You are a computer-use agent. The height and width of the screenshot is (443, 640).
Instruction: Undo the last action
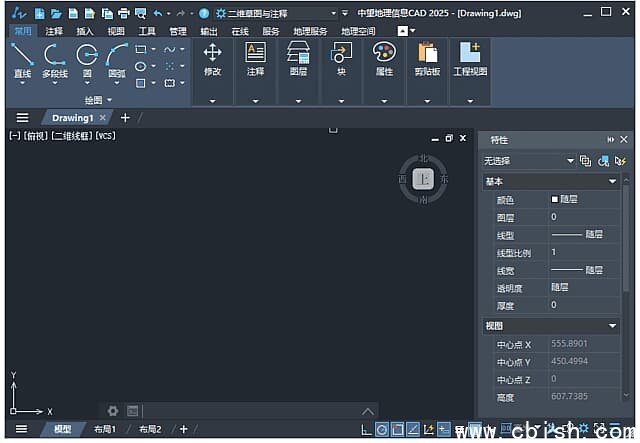tap(158, 13)
